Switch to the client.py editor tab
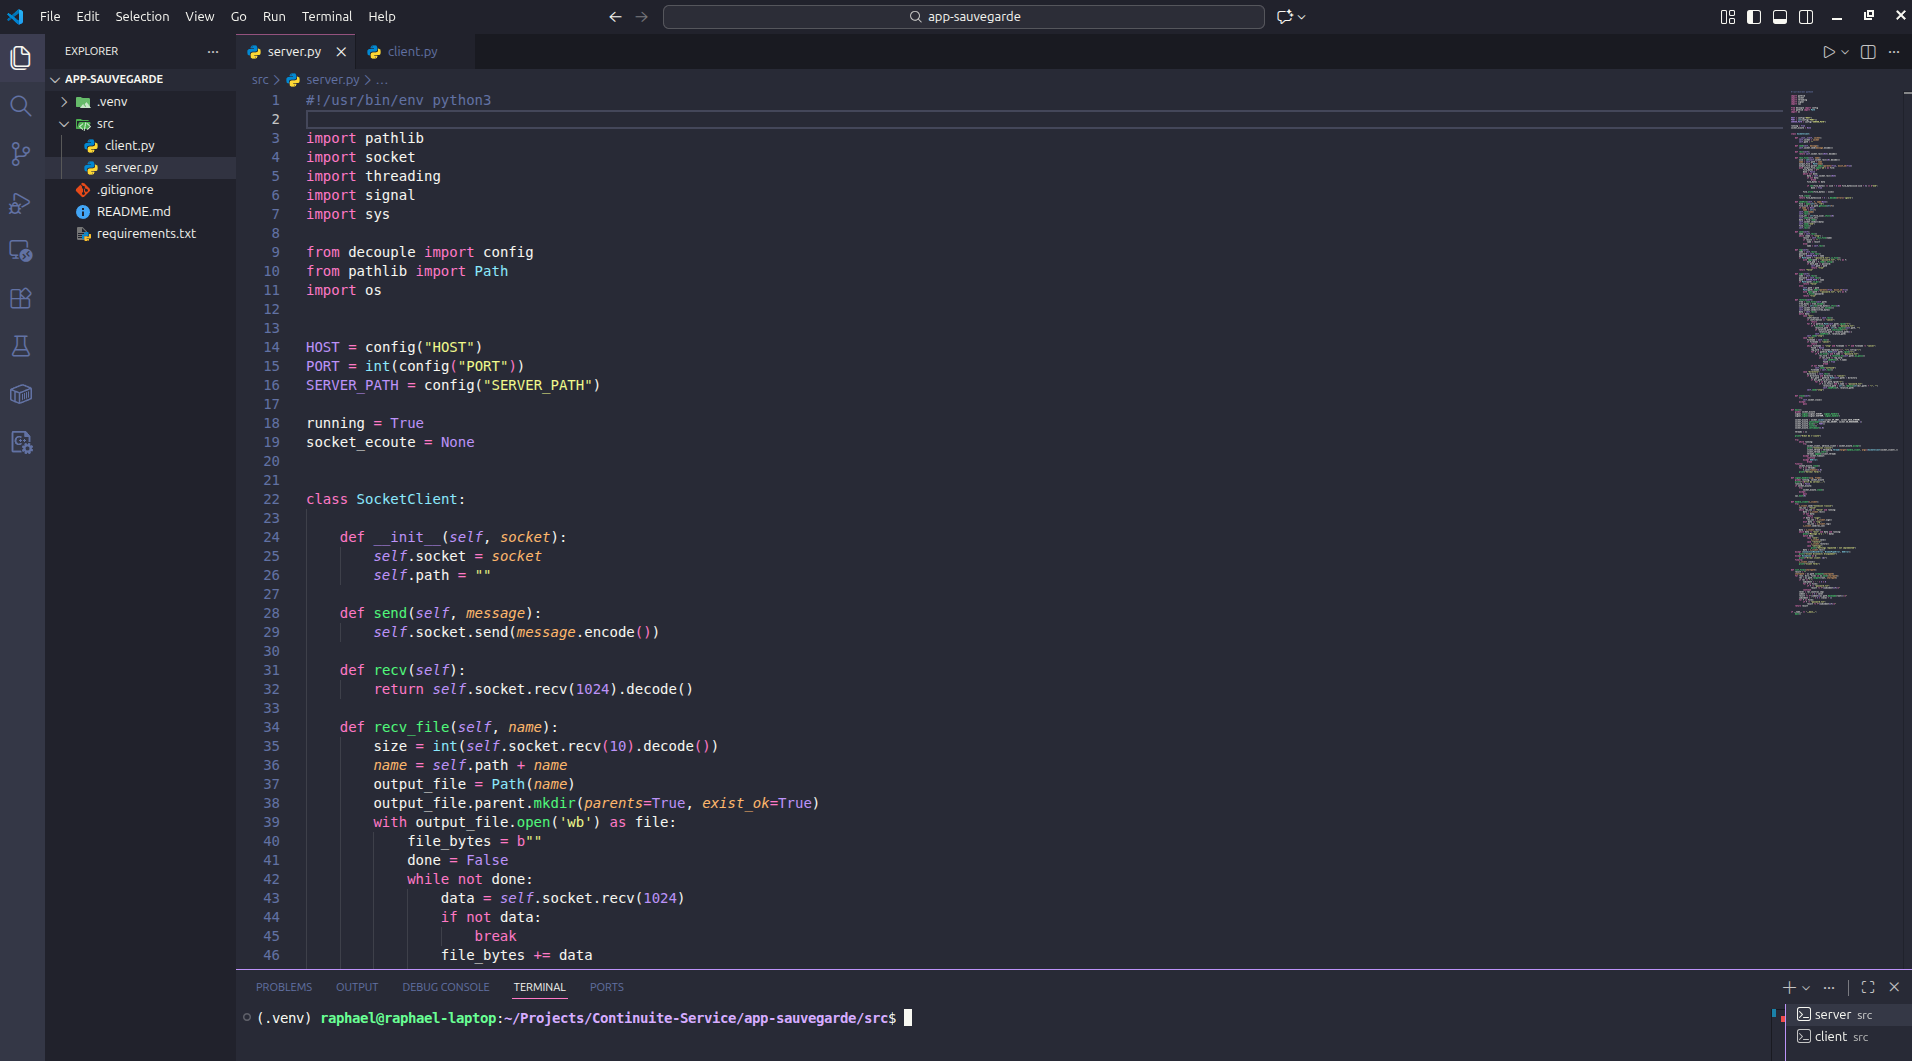Image resolution: width=1912 pixels, height=1061 pixels. pyautogui.click(x=412, y=52)
